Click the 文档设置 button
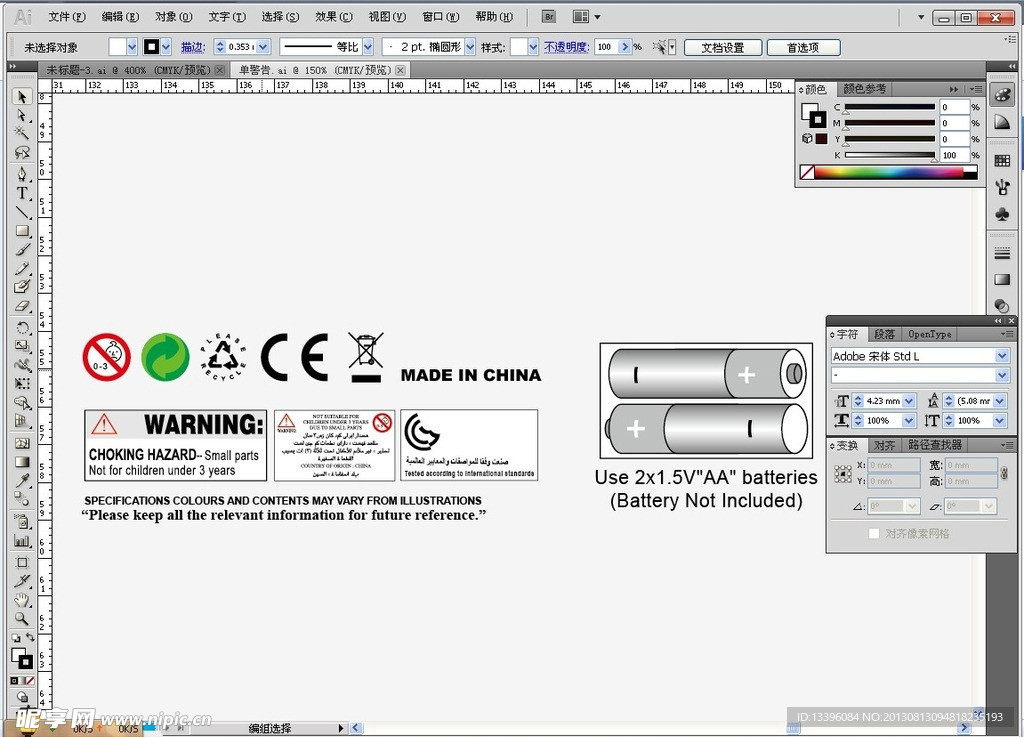The width and height of the screenshot is (1024, 737). pos(722,47)
